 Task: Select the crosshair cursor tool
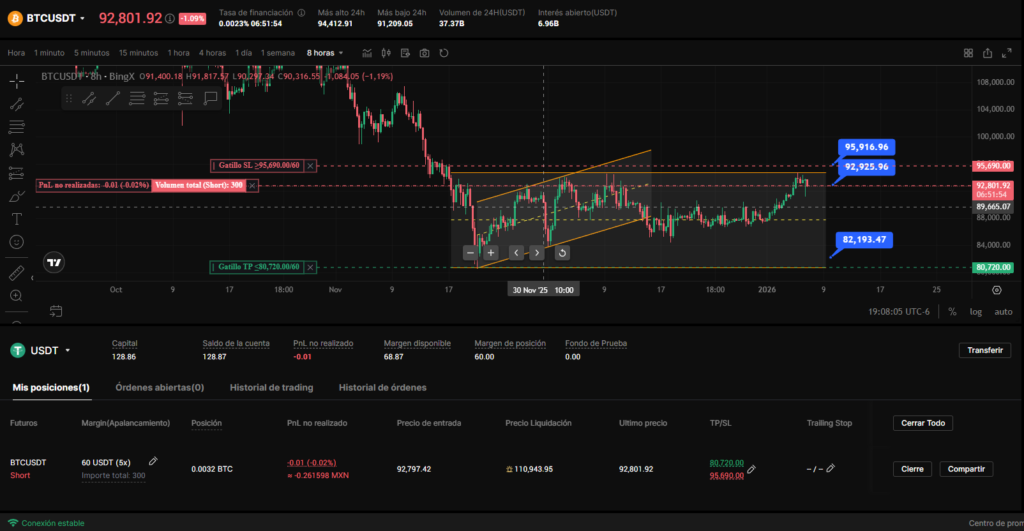(x=16, y=81)
